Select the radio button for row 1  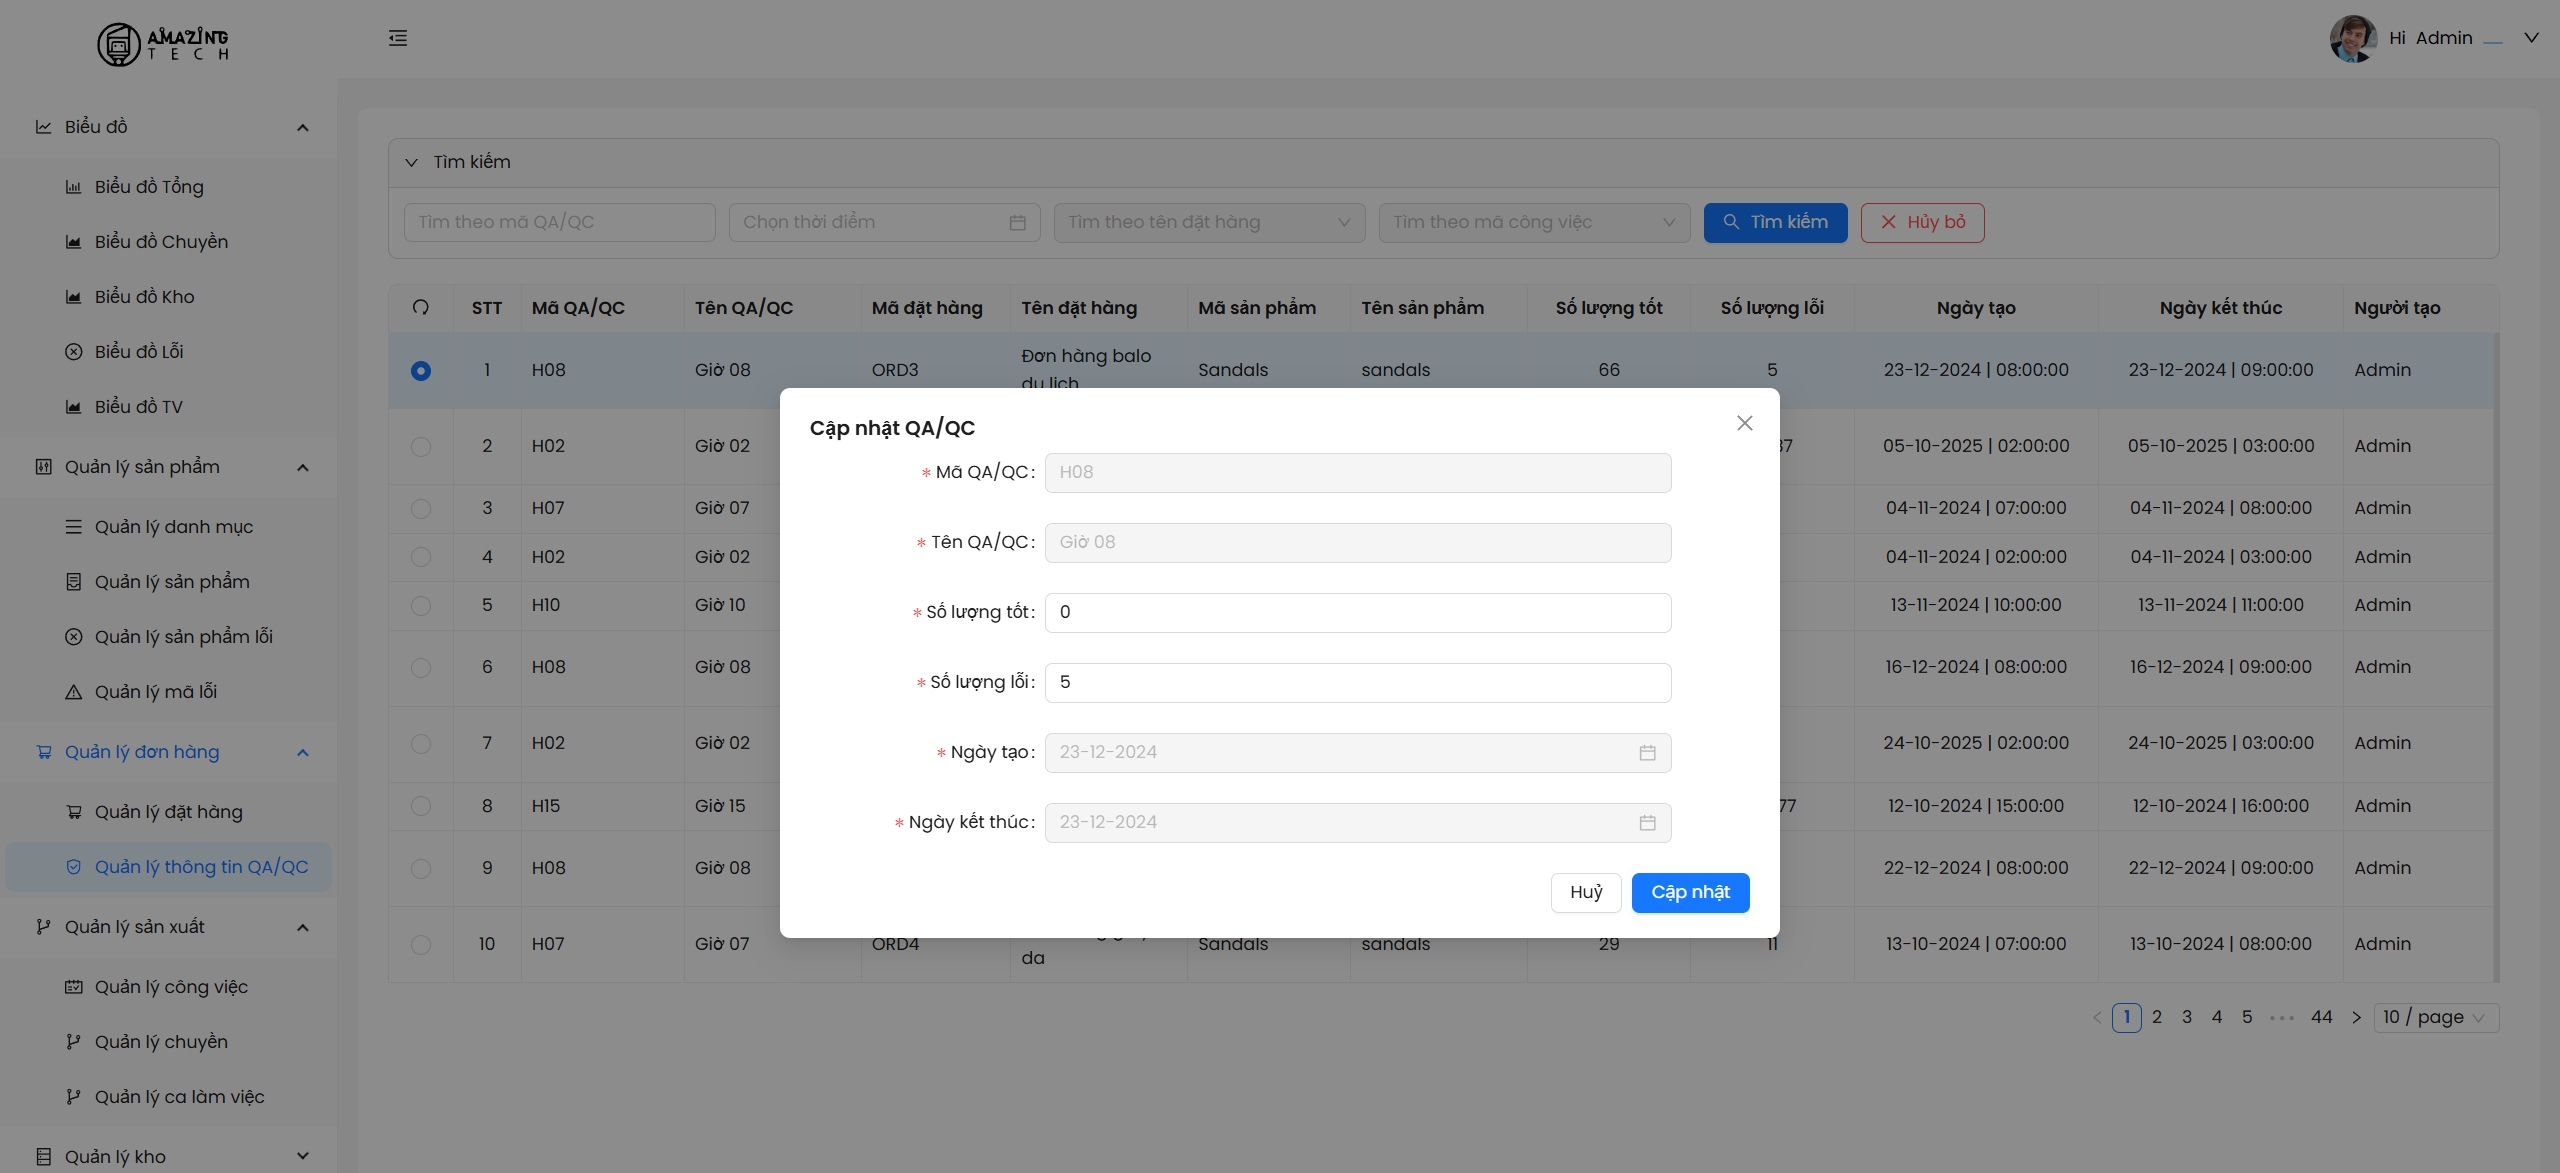tap(421, 371)
